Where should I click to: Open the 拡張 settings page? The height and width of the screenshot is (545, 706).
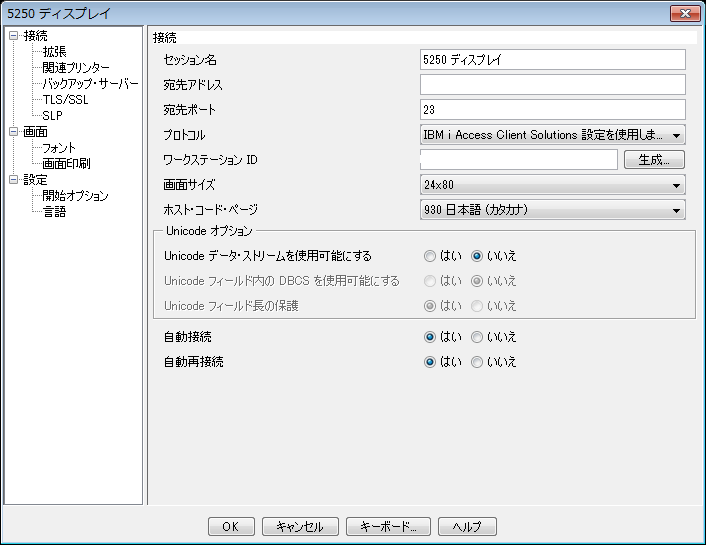click(x=54, y=52)
